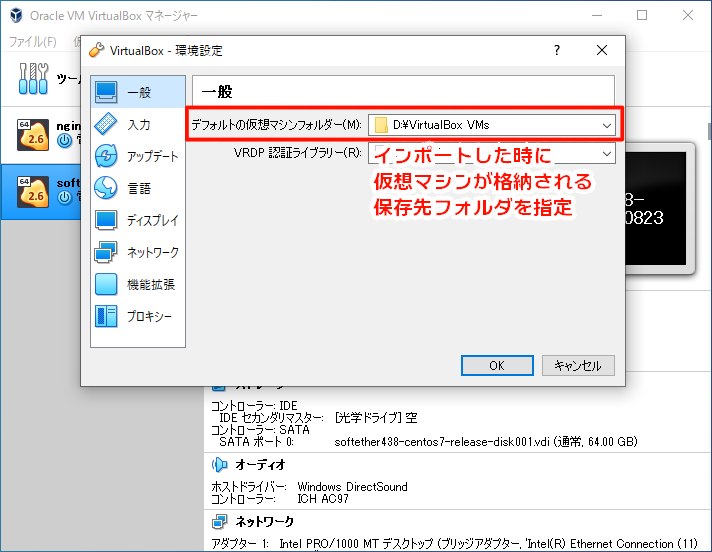Click the VRDP 認証ライブラリー(R) label
712x552 pixels.
(298, 153)
